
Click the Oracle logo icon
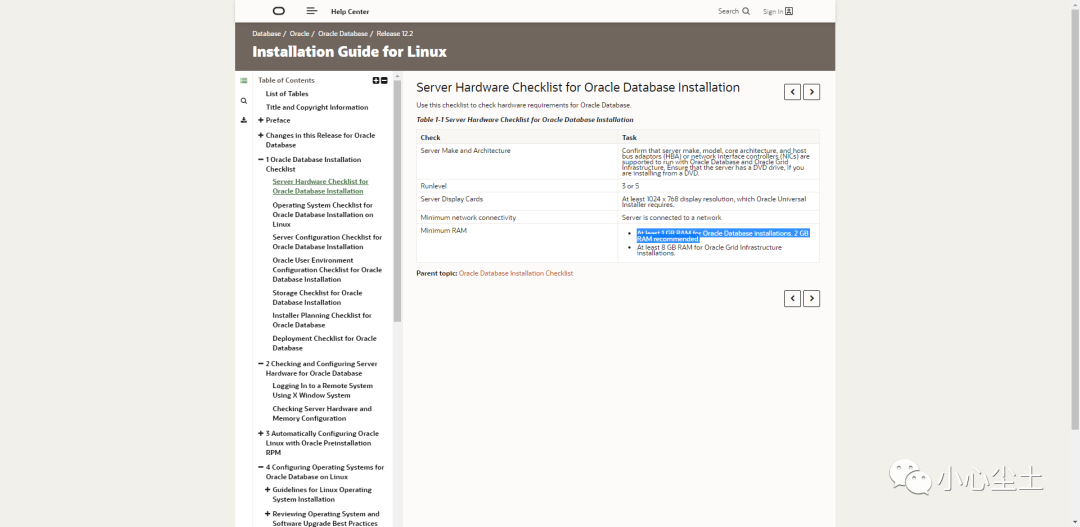(x=278, y=11)
